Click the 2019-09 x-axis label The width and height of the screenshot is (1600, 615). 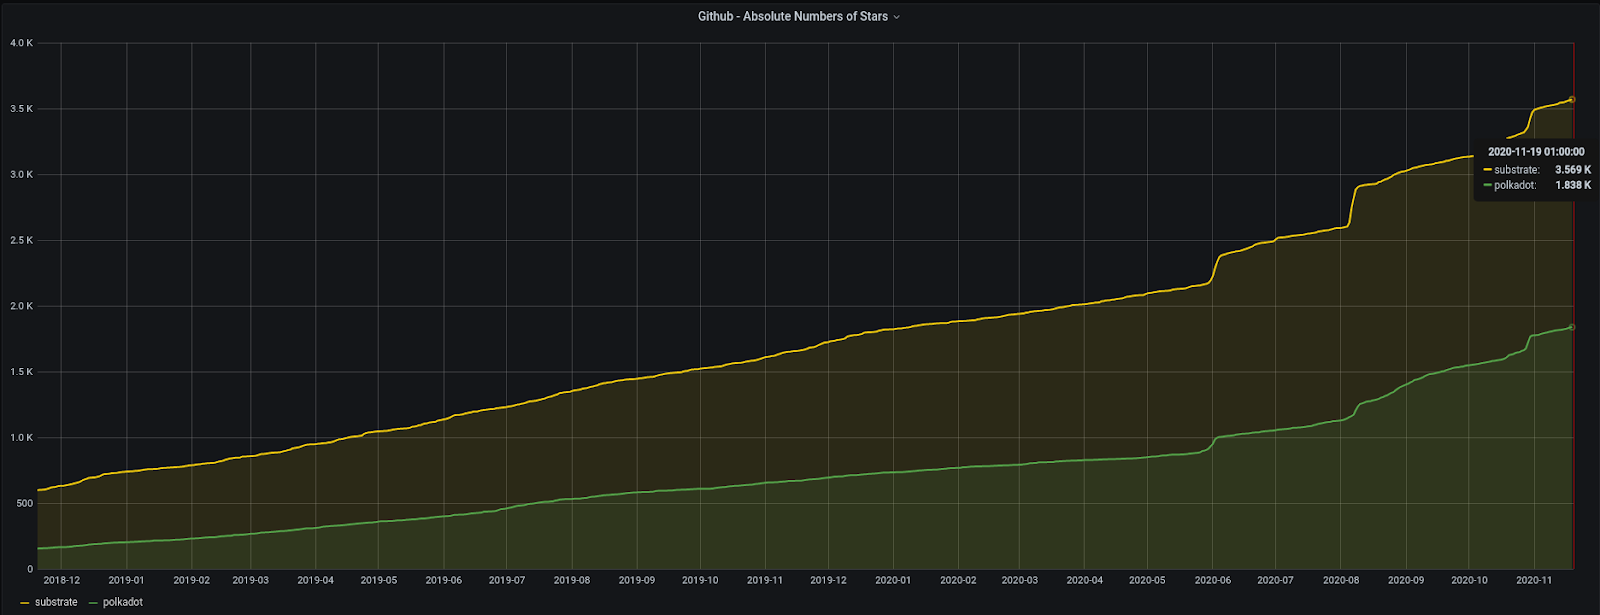point(636,580)
